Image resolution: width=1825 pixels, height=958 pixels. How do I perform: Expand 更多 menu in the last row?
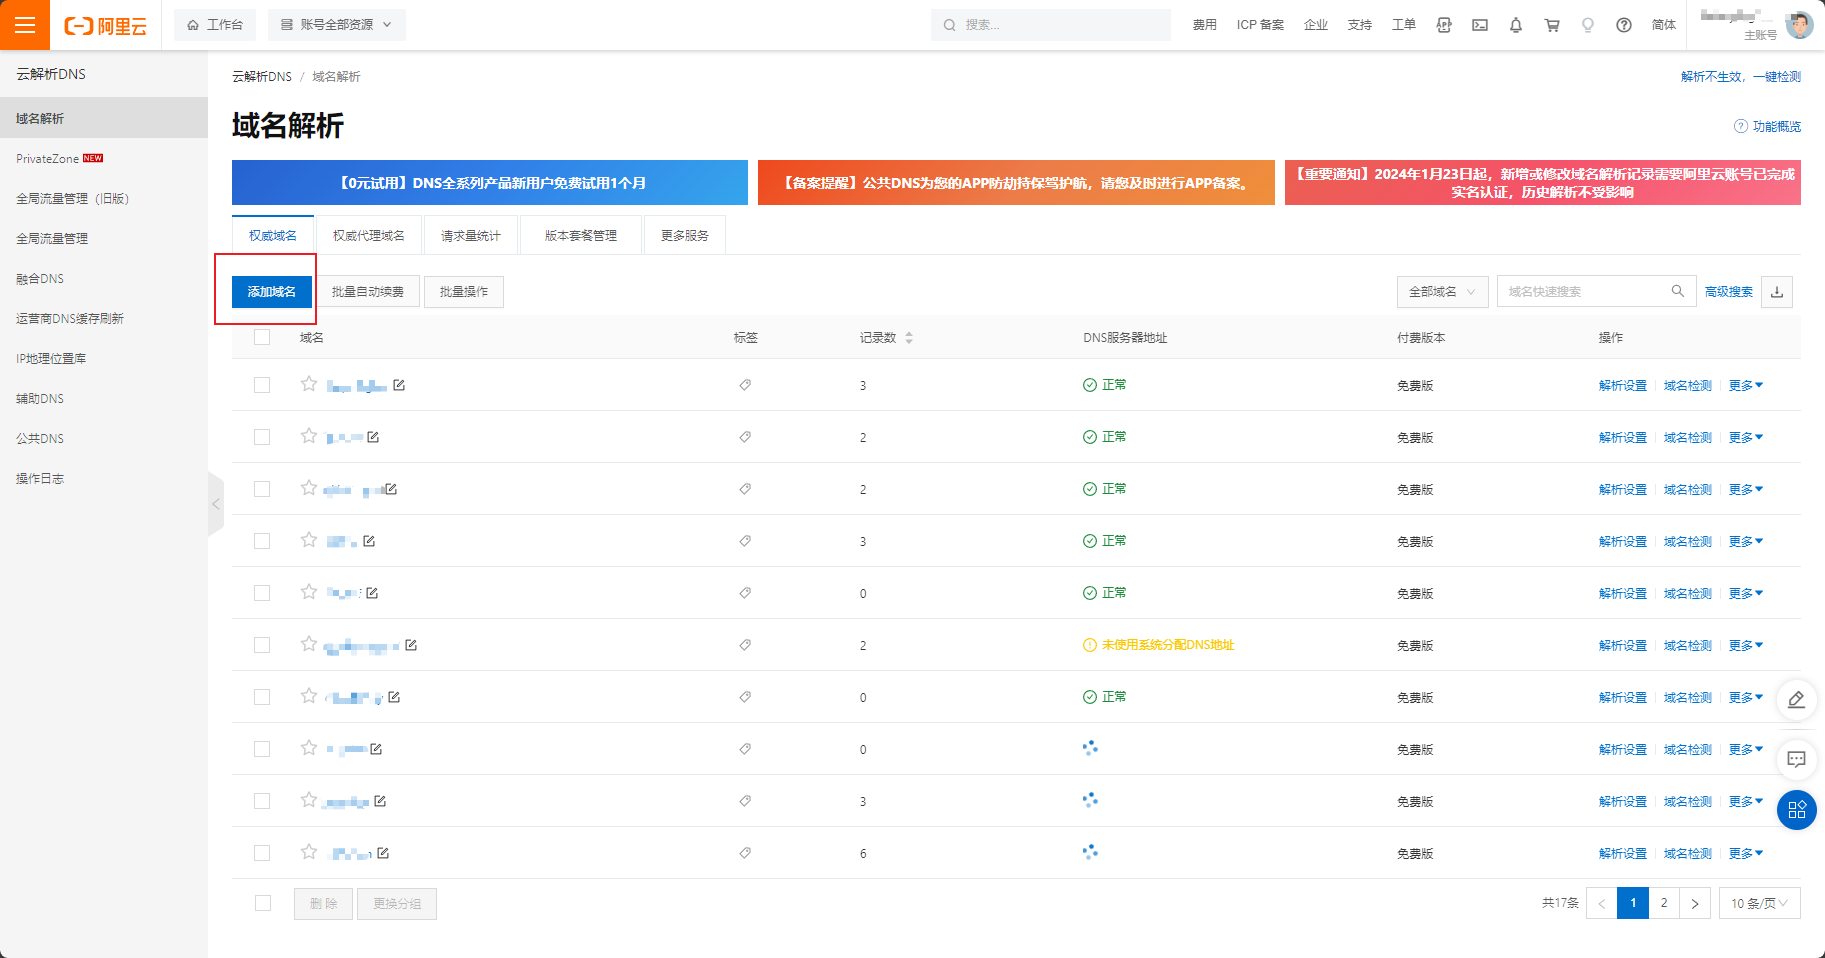coord(1746,853)
